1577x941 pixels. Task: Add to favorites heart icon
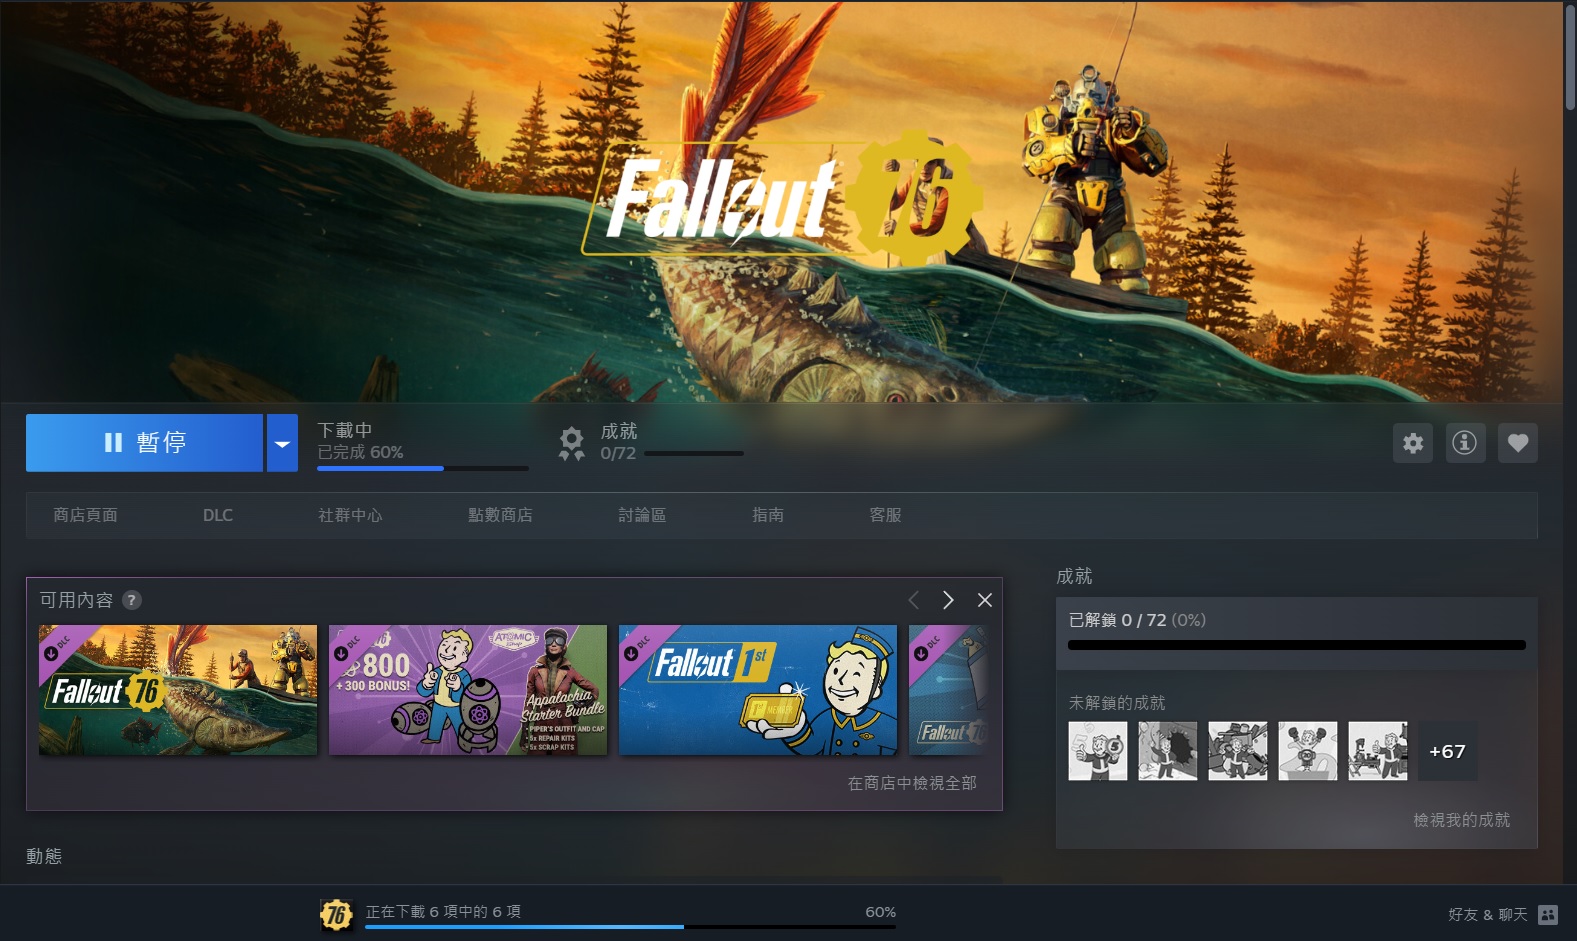pos(1518,443)
